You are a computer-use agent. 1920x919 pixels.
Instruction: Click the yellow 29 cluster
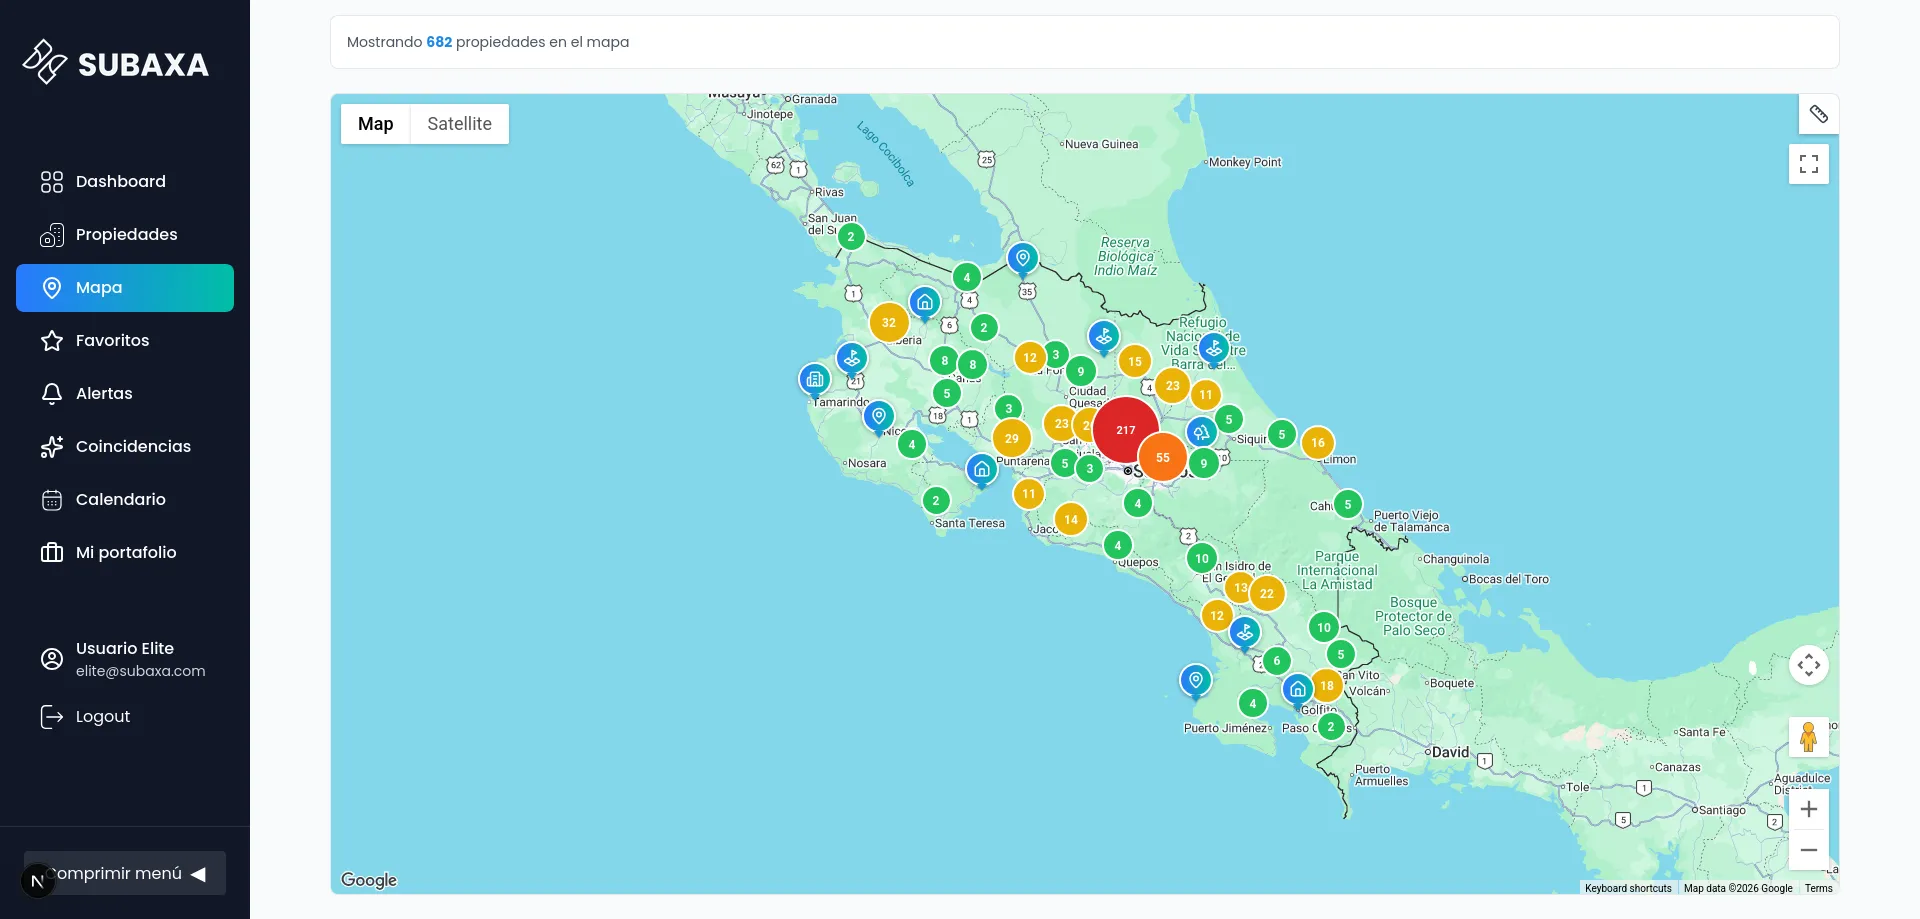1012,439
